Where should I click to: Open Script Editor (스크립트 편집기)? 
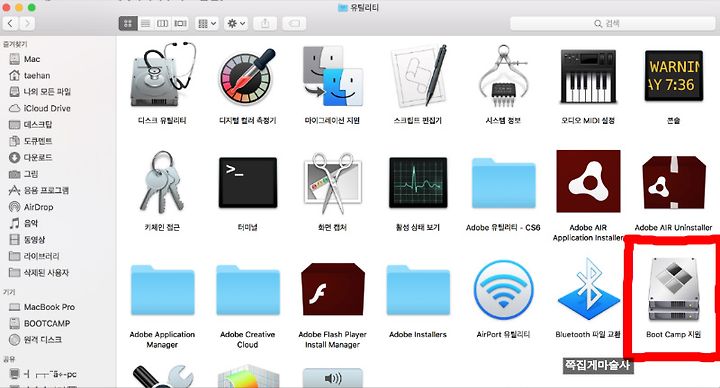418,76
